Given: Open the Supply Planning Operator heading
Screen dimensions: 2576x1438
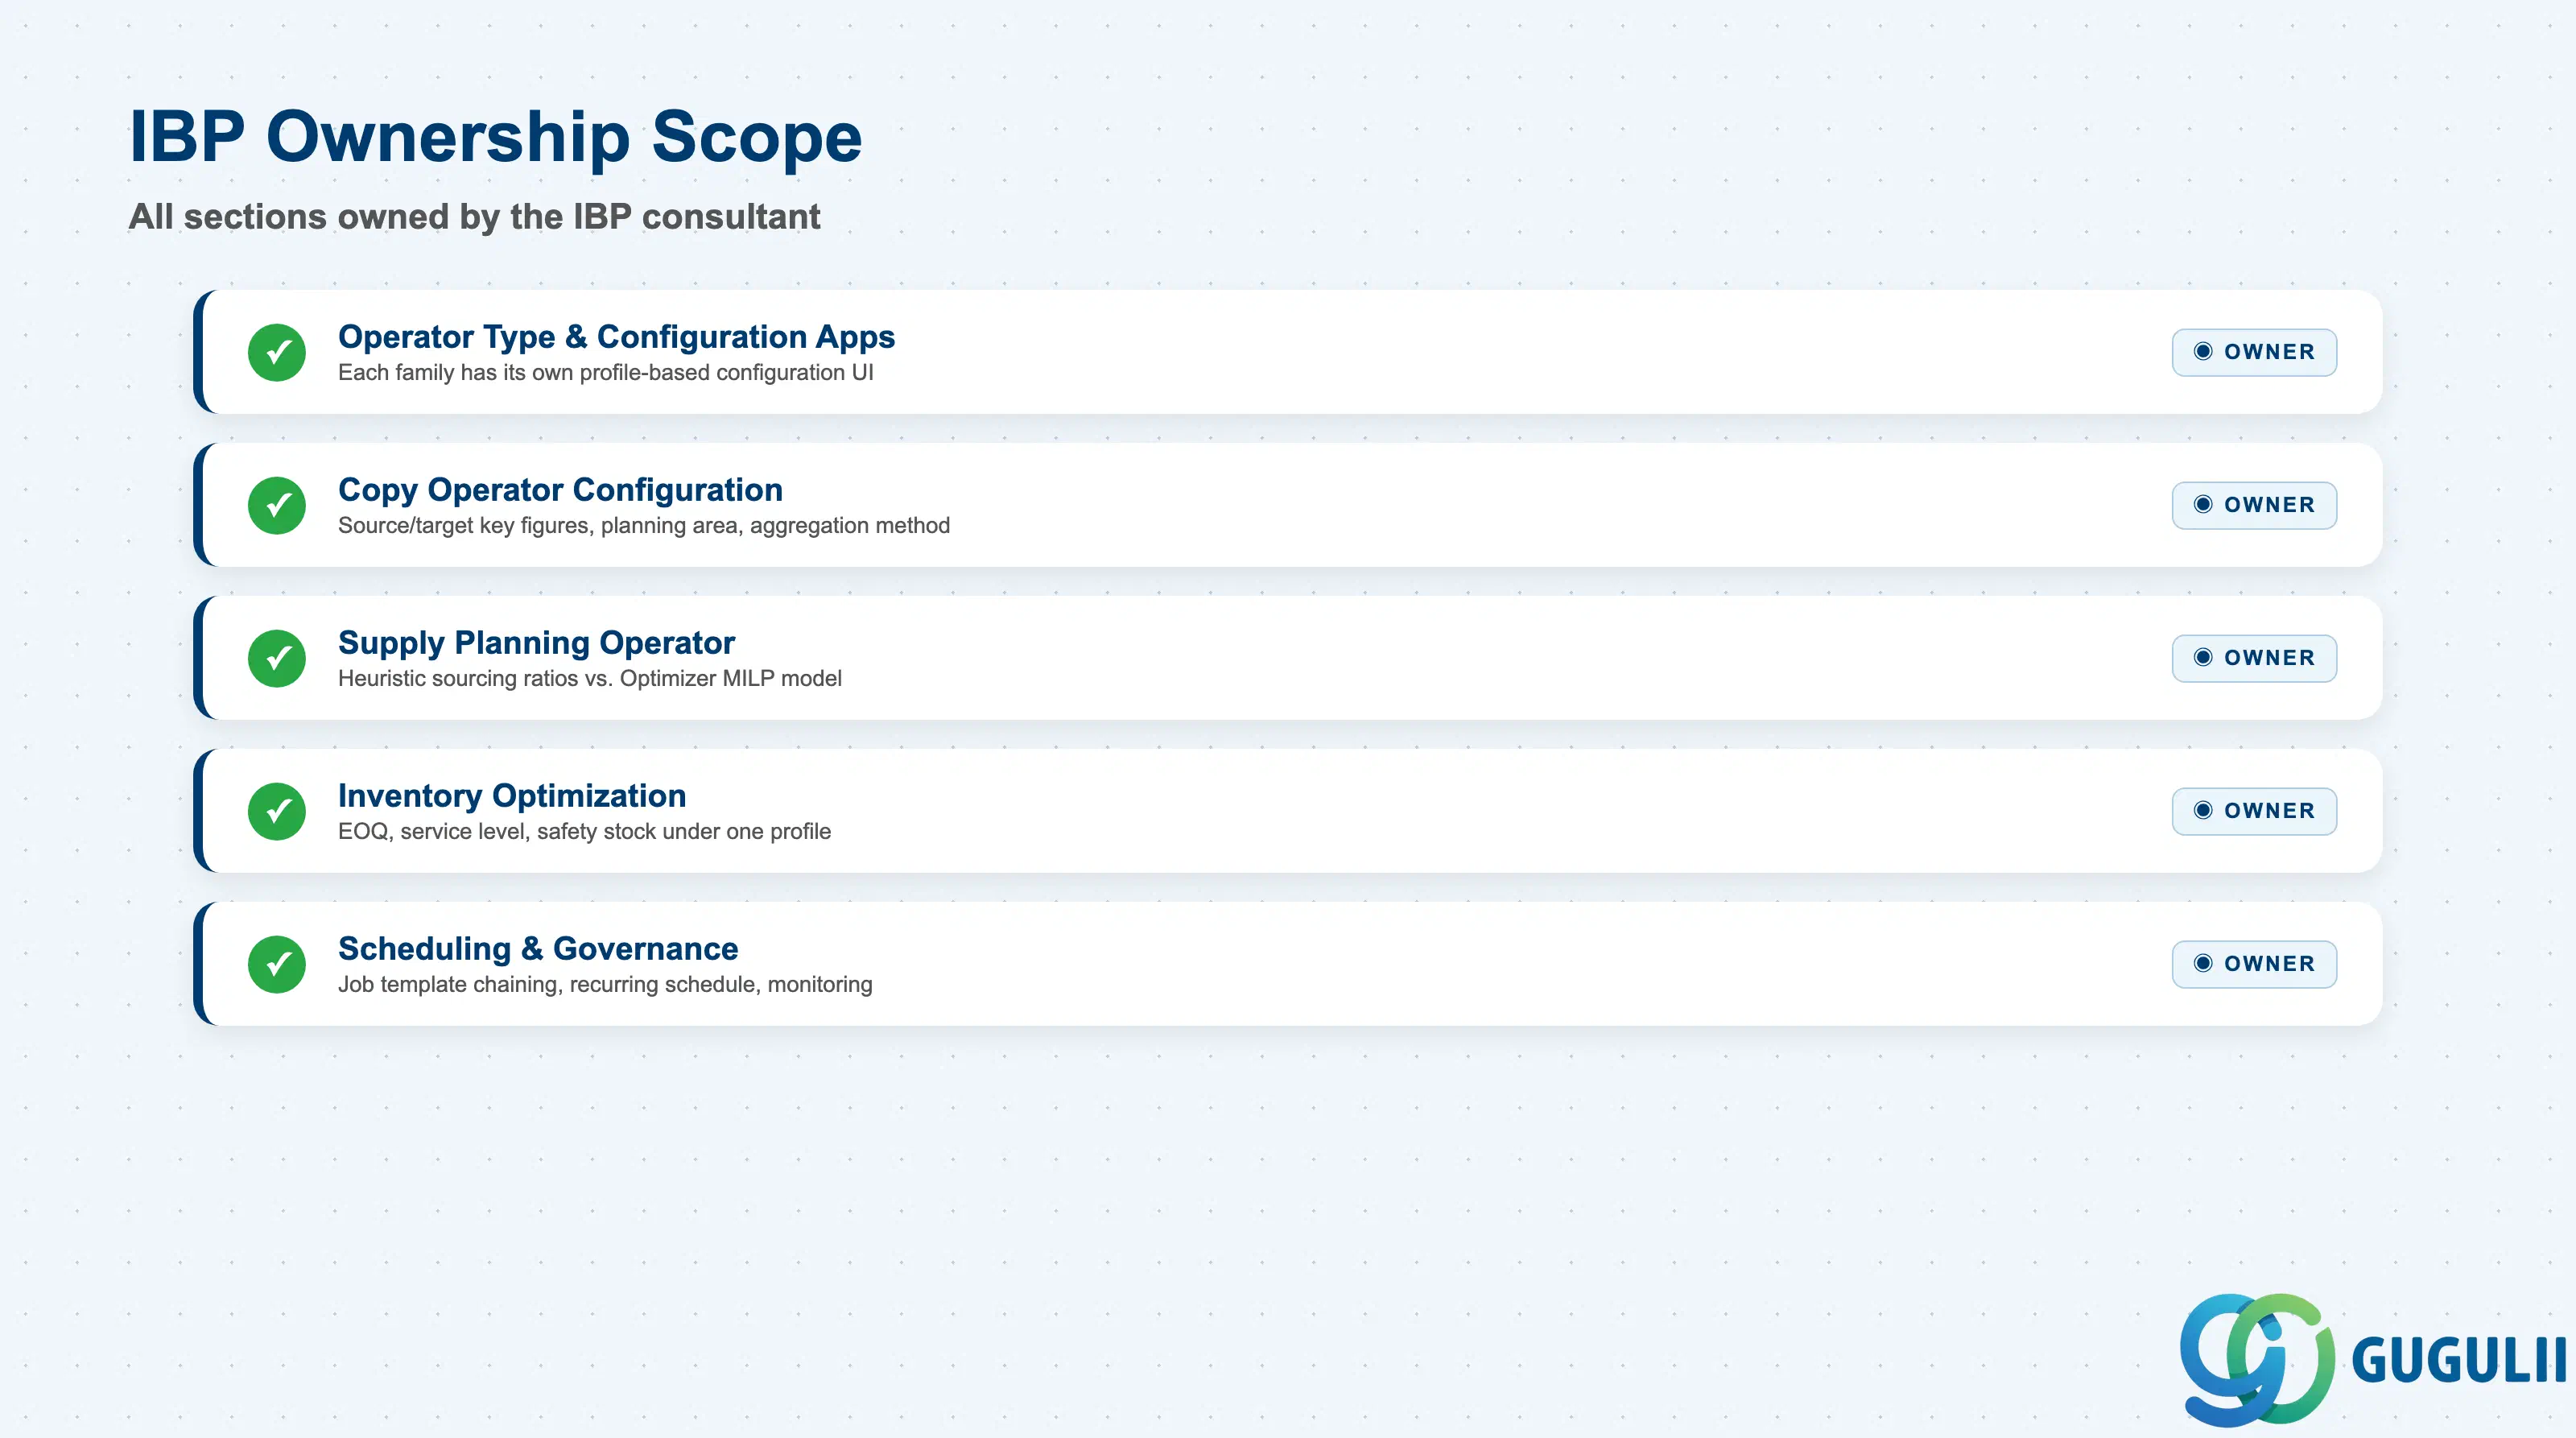Looking at the screenshot, I should tap(536, 643).
